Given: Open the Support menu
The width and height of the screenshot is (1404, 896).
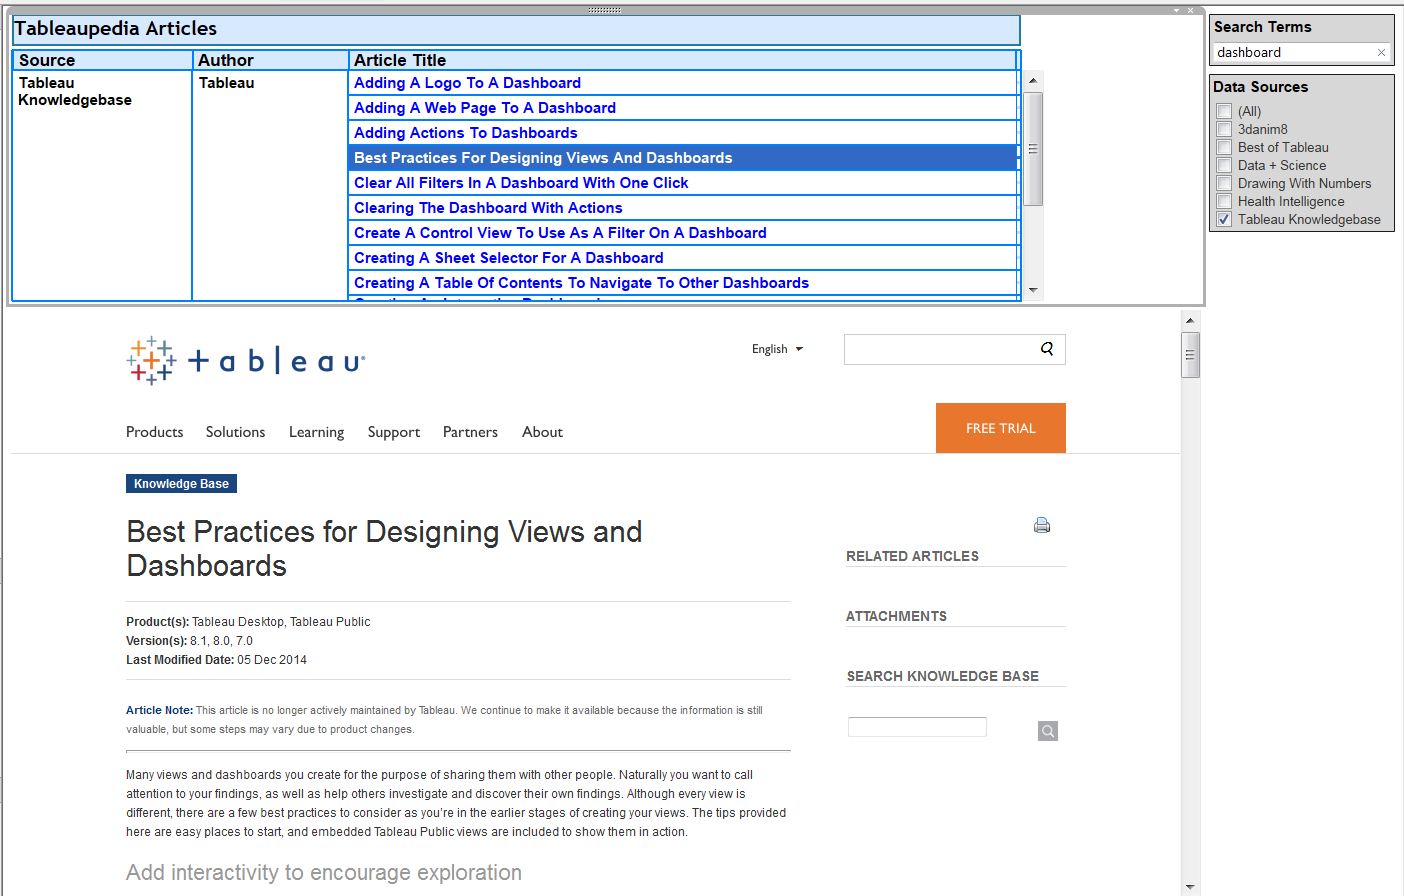Looking at the screenshot, I should [x=394, y=432].
